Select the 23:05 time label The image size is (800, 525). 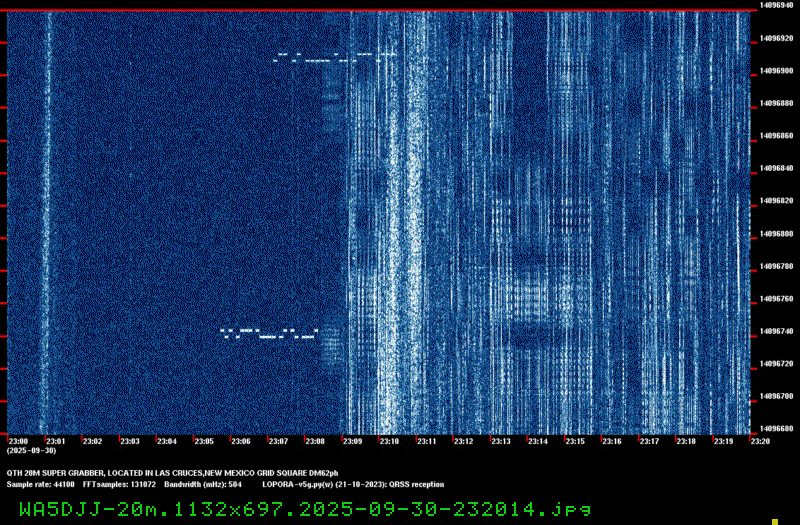click(x=205, y=441)
